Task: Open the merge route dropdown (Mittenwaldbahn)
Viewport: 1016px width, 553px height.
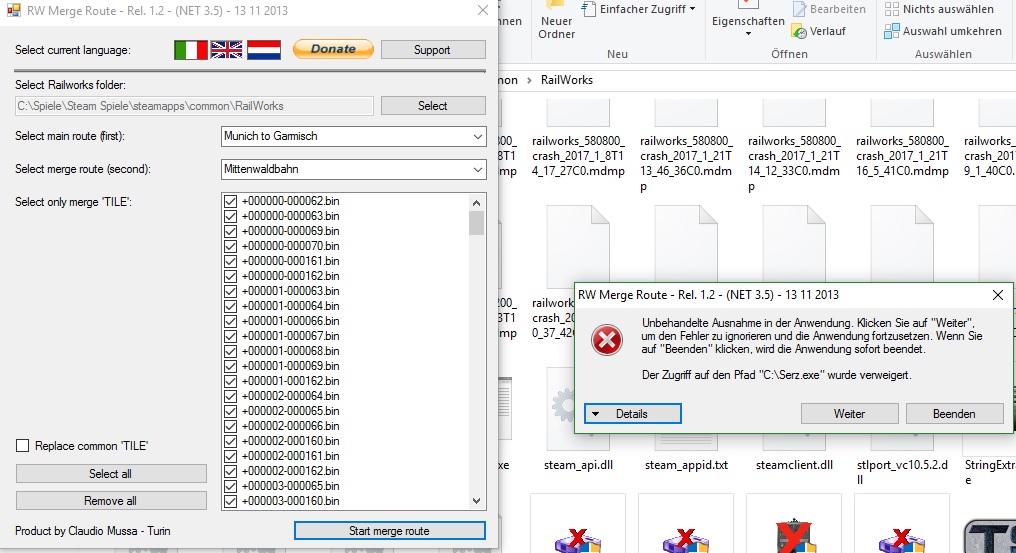Action: 353,169
